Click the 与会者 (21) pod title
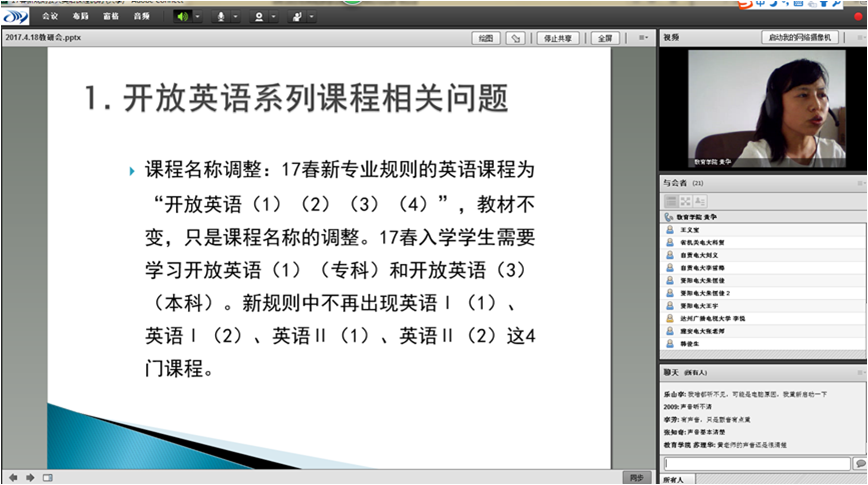Image resolution: width=868 pixels, height=485 pixels. click(x=683, y=183)
